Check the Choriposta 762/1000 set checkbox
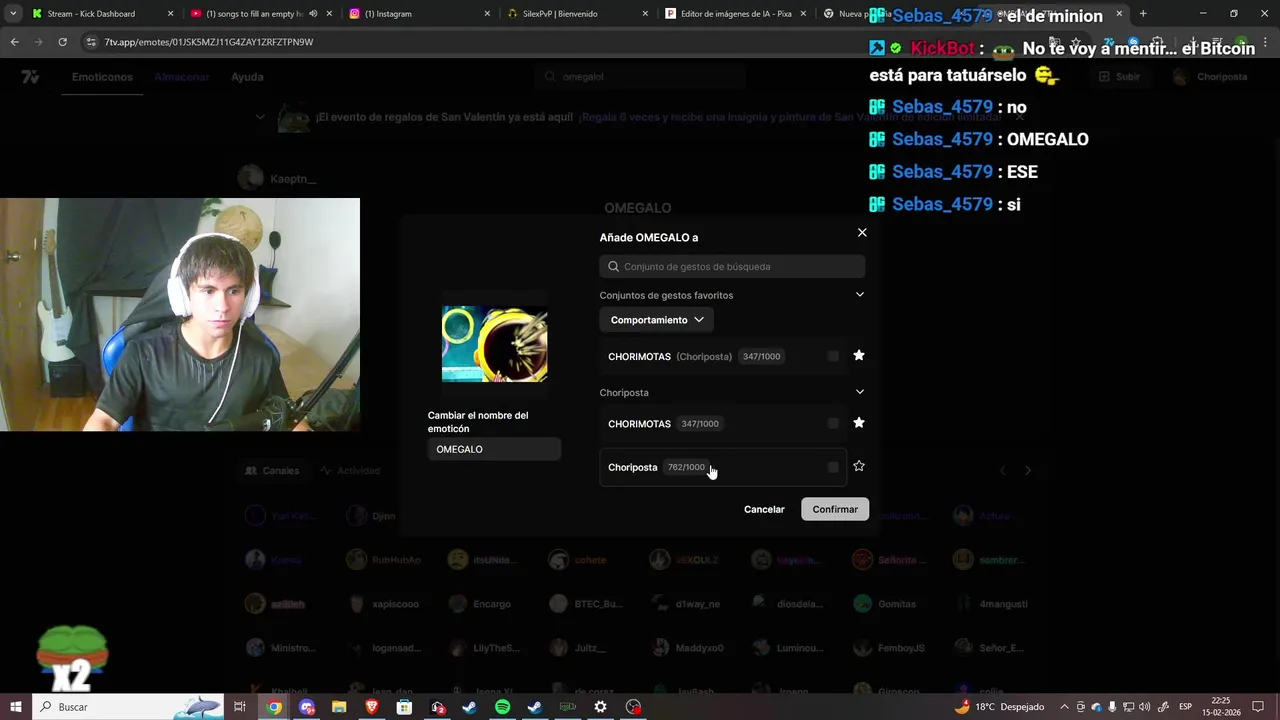Viewport: 1280px width, 720px height. pyautogui.click(x=833, y=467)
